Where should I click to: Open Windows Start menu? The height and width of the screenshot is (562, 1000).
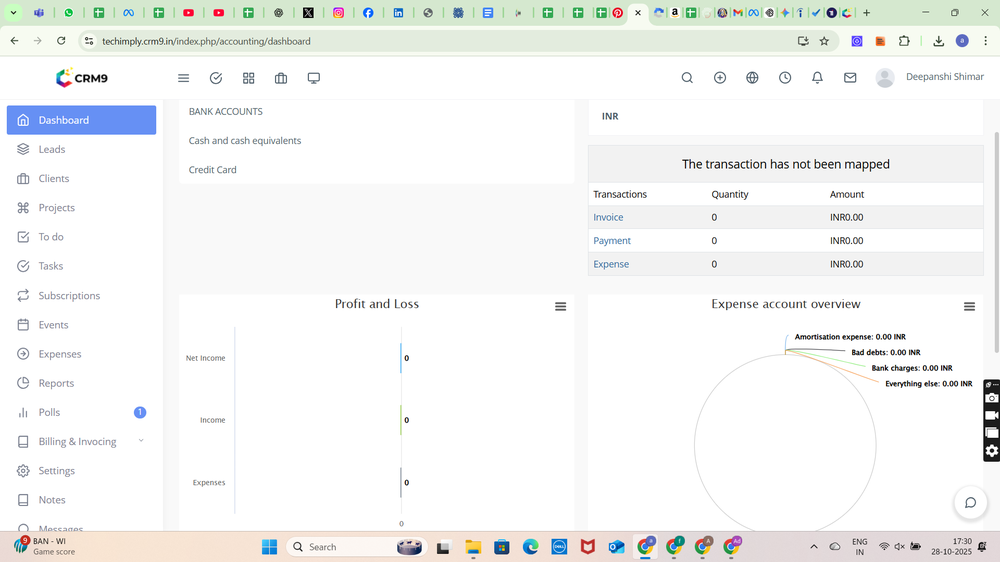269,547
